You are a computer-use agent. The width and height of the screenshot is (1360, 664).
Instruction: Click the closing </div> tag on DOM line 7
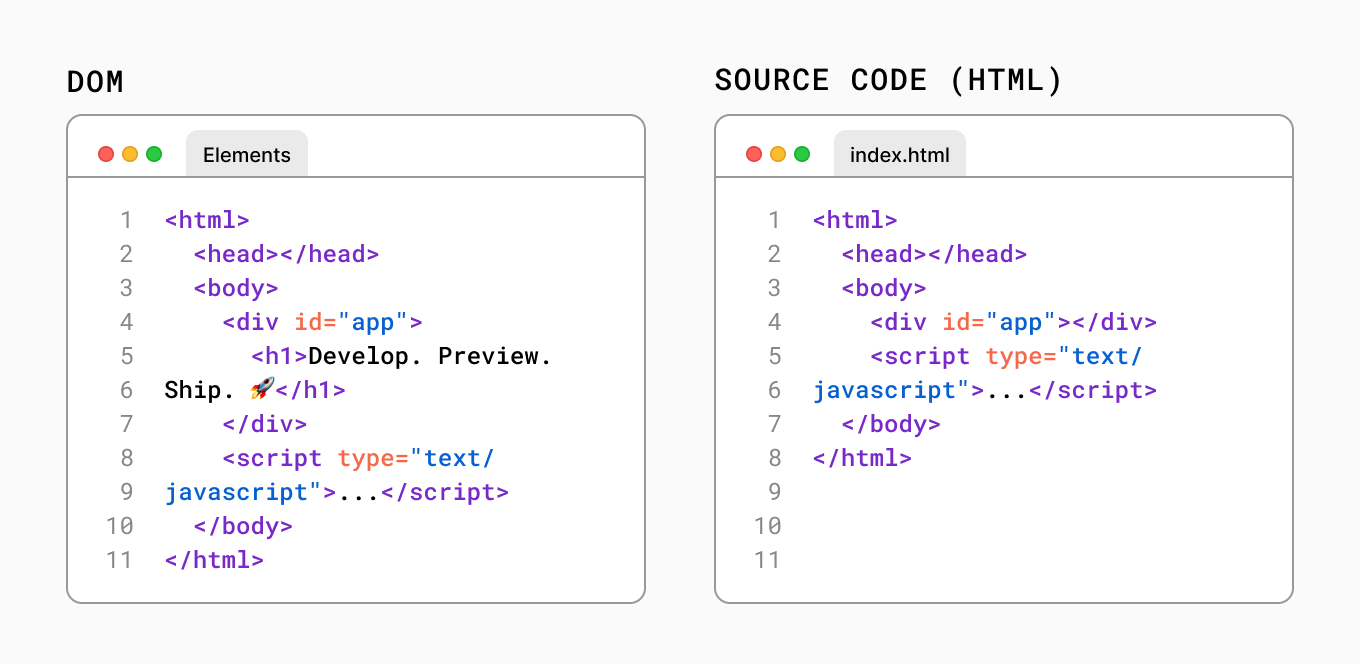click(x=265, y=424)
